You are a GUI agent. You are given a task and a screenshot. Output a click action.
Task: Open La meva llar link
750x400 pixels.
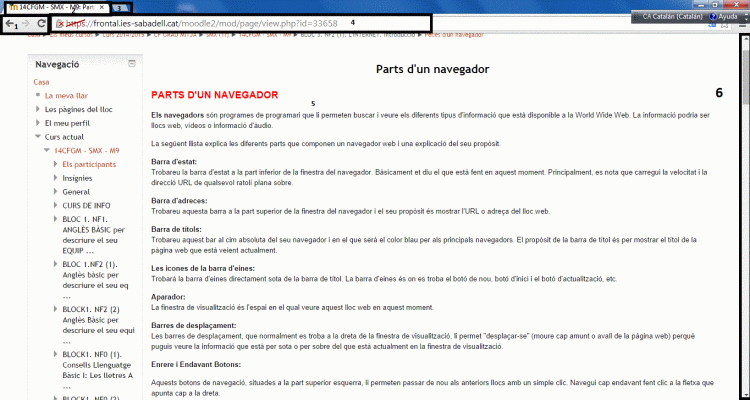pyautogui.click(x=66, y=96)
